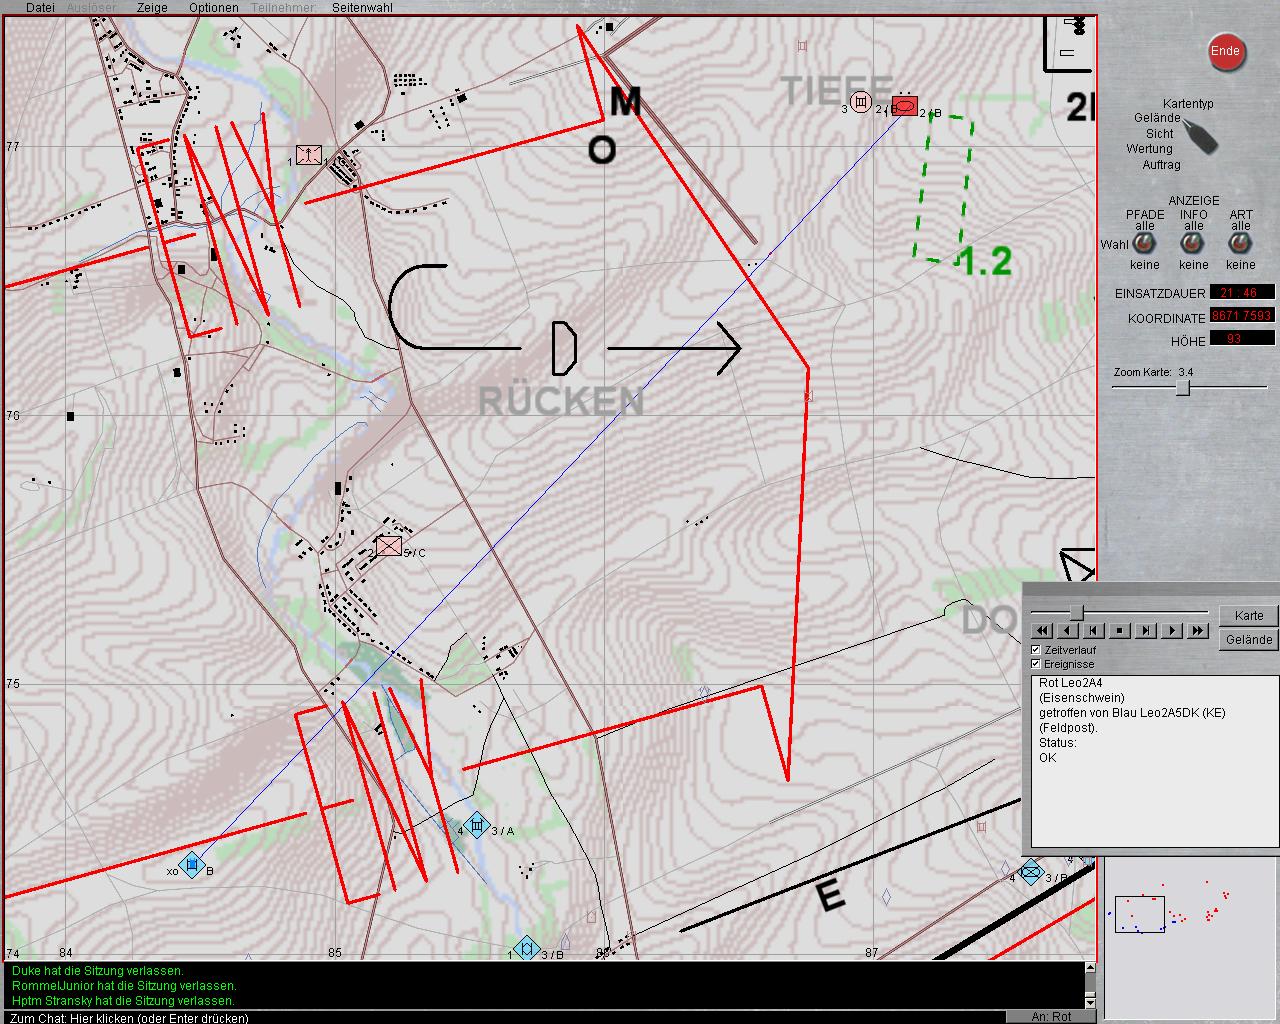The width and height of the screenshot is (1280, 1024).
Task: Uncheck the Zeitverlauf checkbox
Action: tap(1036, 650)
